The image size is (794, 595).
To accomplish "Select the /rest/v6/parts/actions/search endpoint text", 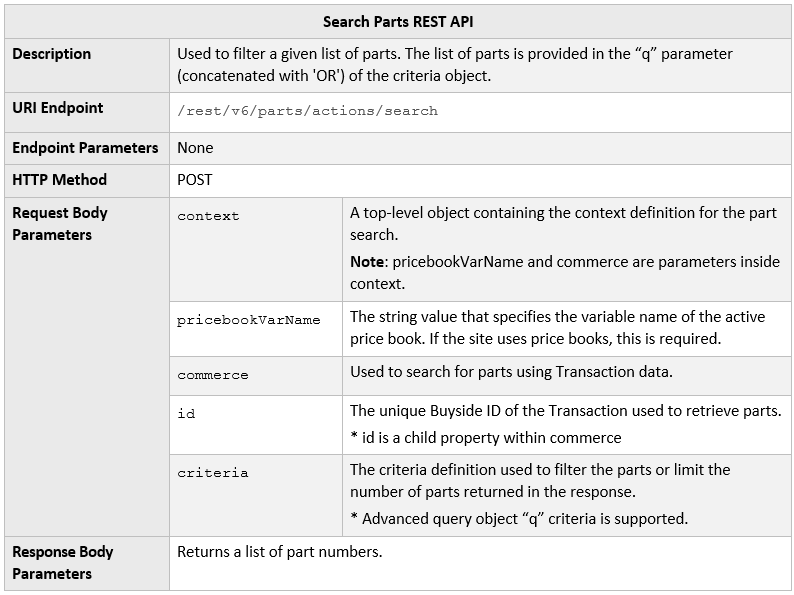I will [307, 111].
